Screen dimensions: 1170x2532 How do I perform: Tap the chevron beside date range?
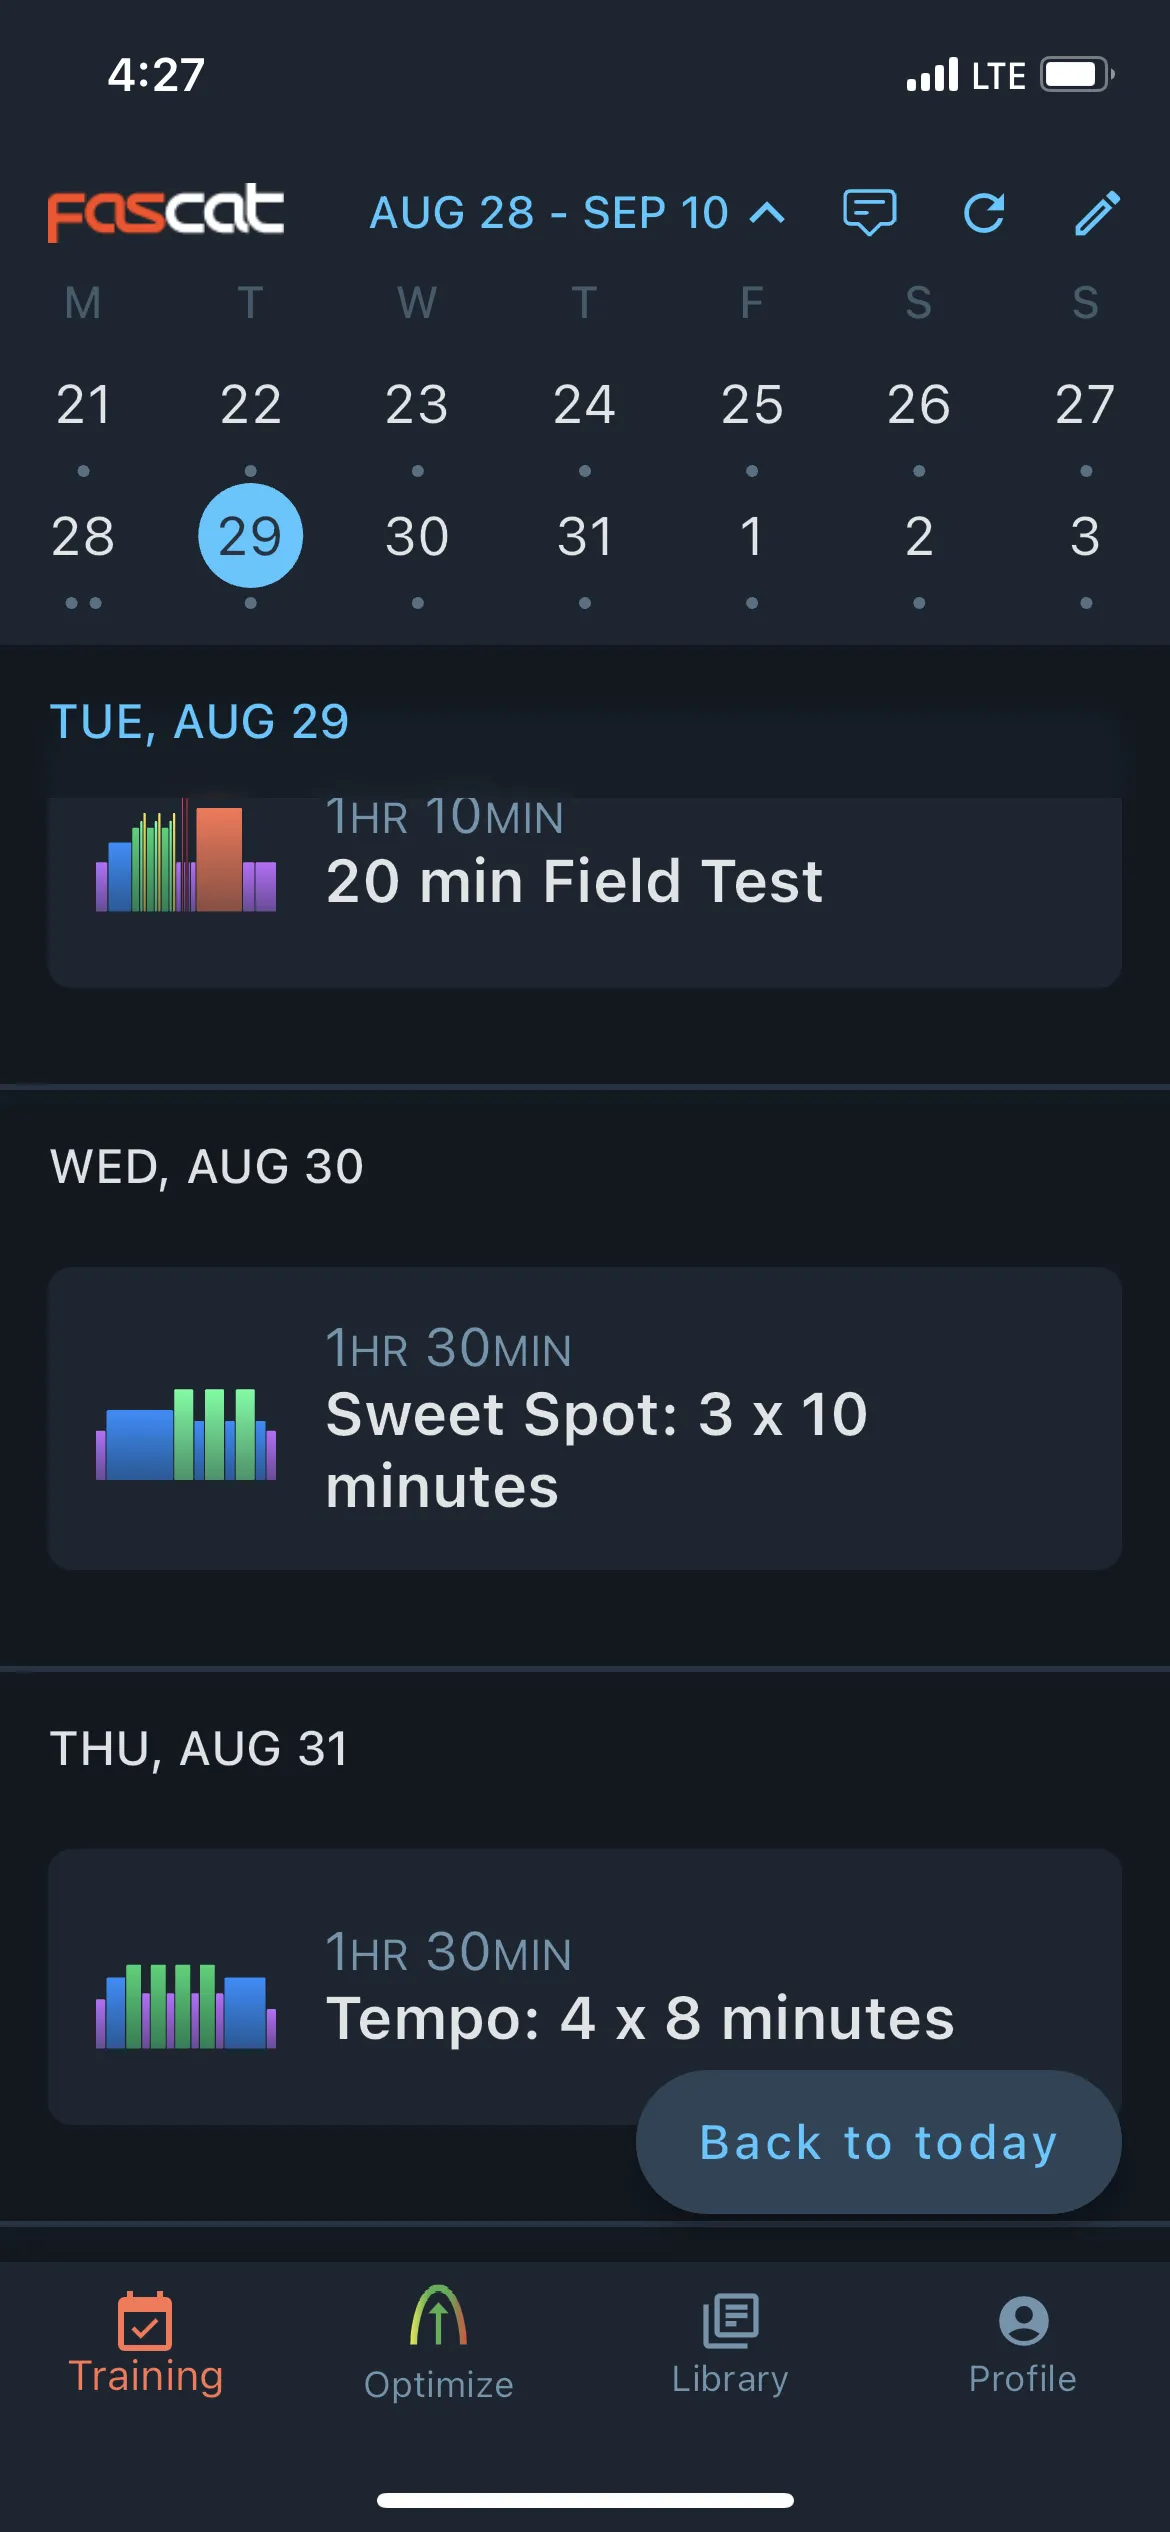point(767,213)
